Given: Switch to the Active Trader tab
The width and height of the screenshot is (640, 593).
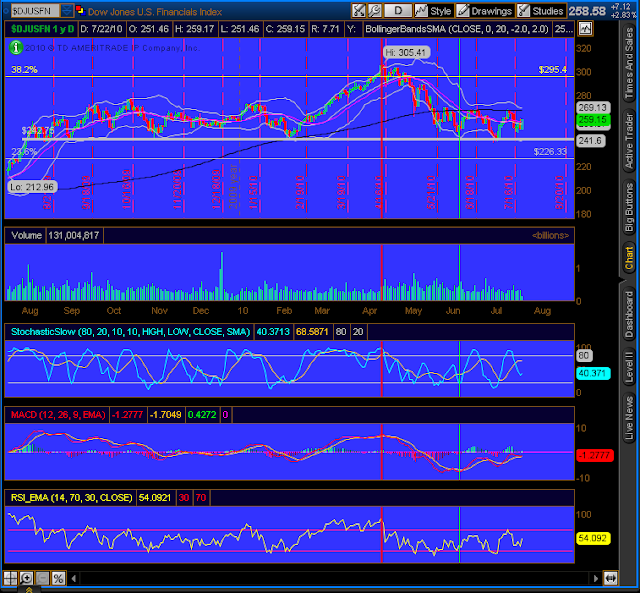Looking at the screenshot, I should pyautogui.click(x=629, y=141).
